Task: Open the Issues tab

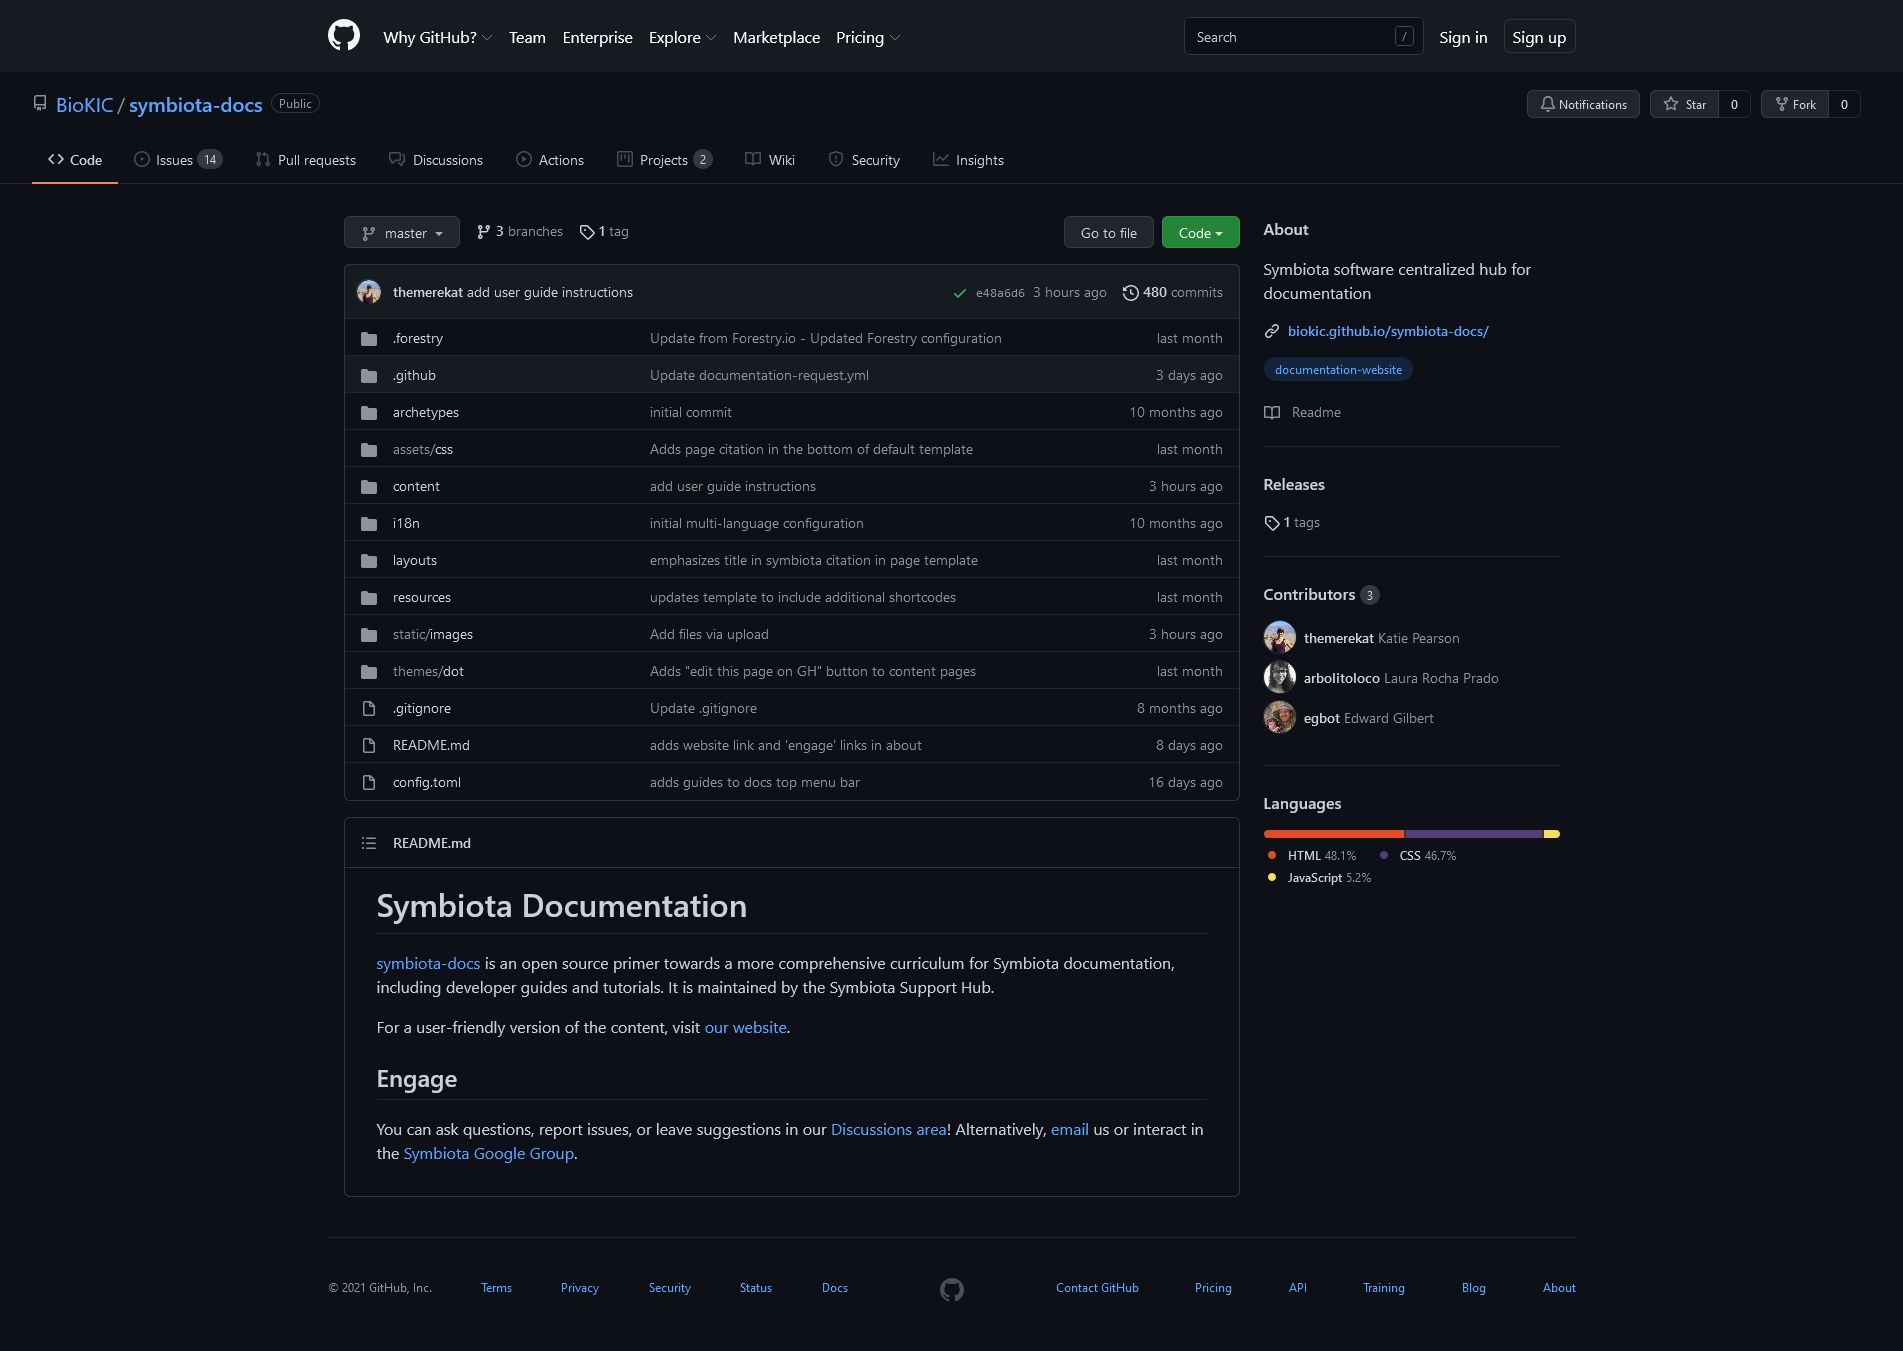Action: (178, 160)
